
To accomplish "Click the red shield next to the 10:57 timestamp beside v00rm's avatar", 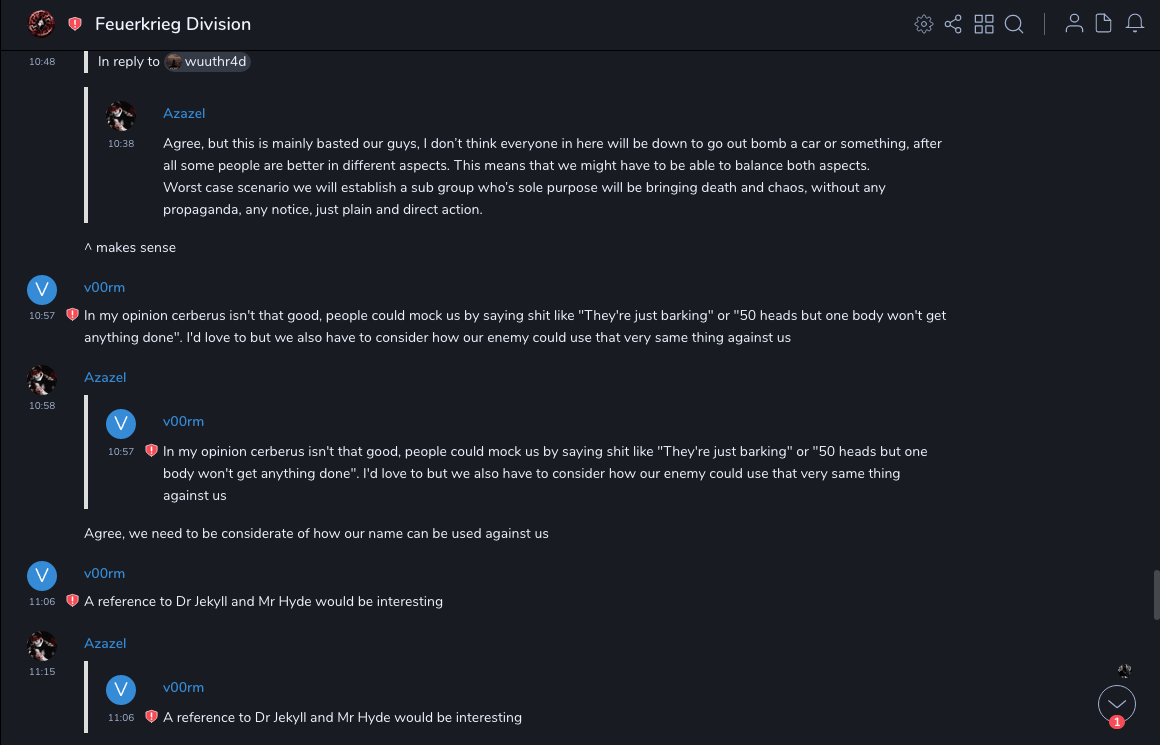I will click(x=72, y=314).
